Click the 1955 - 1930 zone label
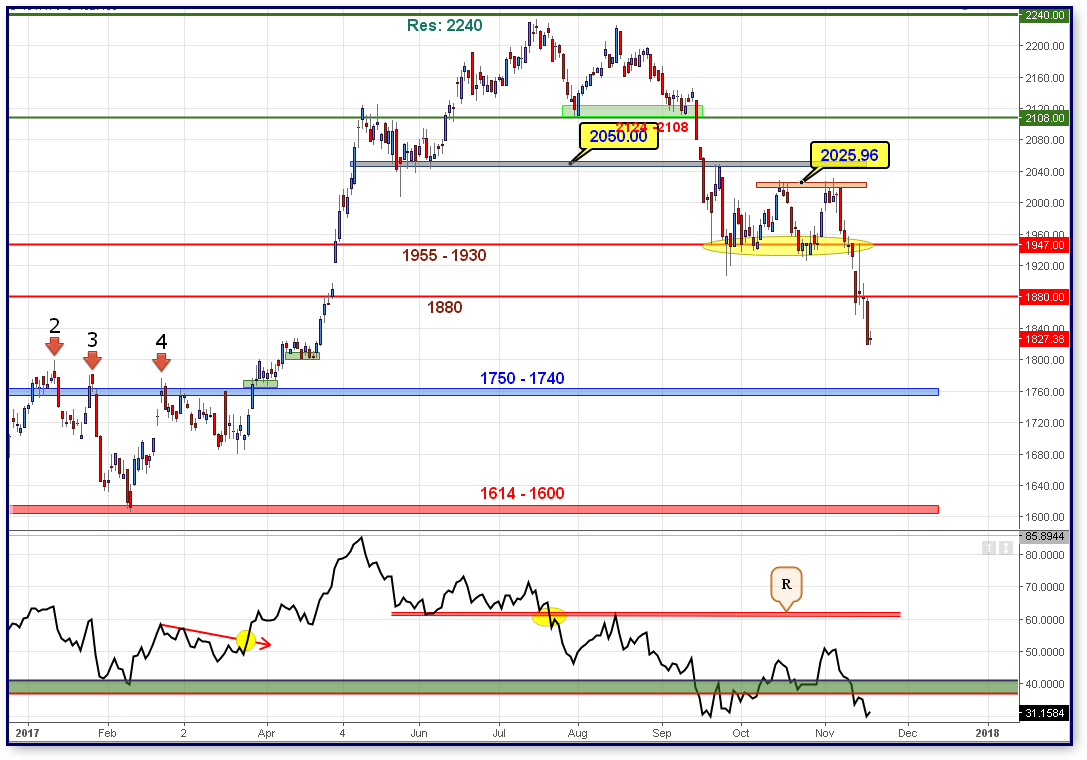The height and width of the screenshot is (760, 1087). (x=443, y=256)
